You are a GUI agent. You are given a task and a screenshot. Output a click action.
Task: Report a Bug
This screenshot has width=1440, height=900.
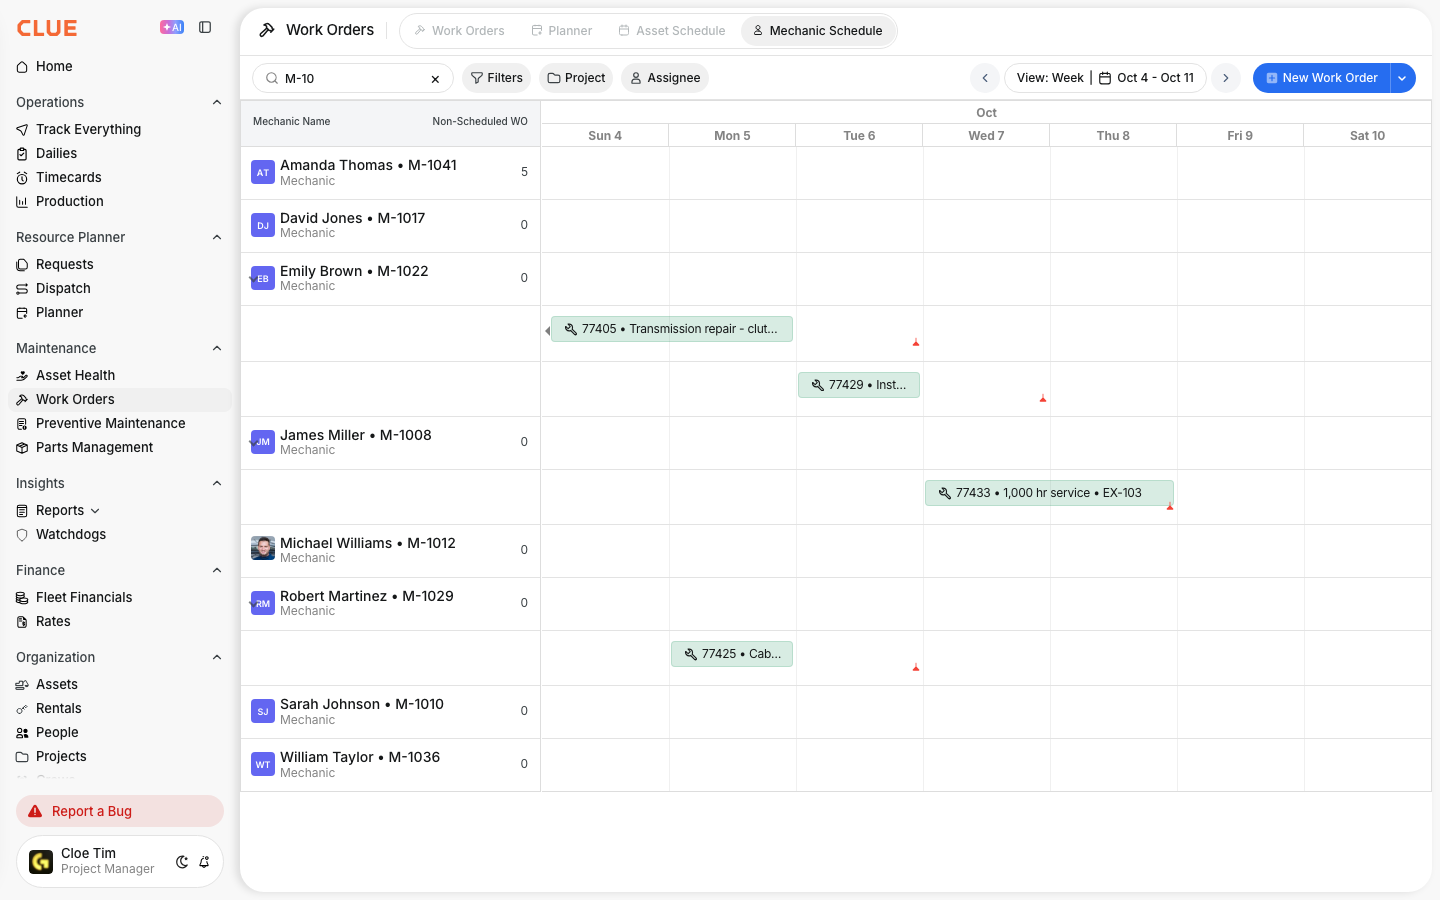(x=120, y=811)
